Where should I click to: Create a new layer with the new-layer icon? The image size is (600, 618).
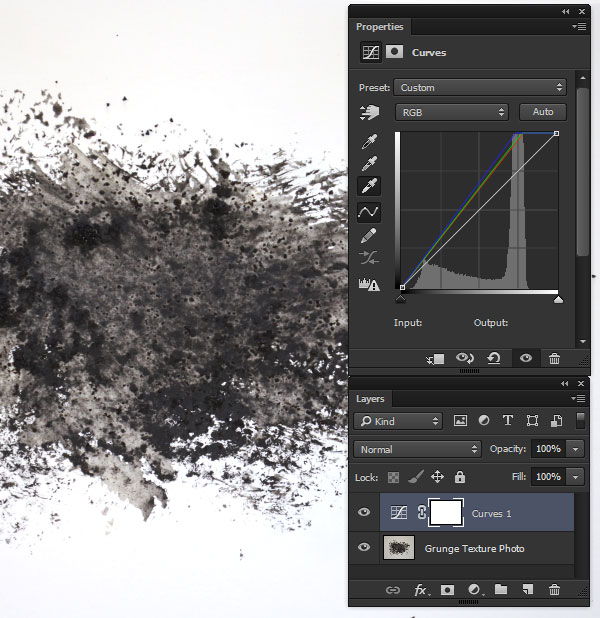528,590
